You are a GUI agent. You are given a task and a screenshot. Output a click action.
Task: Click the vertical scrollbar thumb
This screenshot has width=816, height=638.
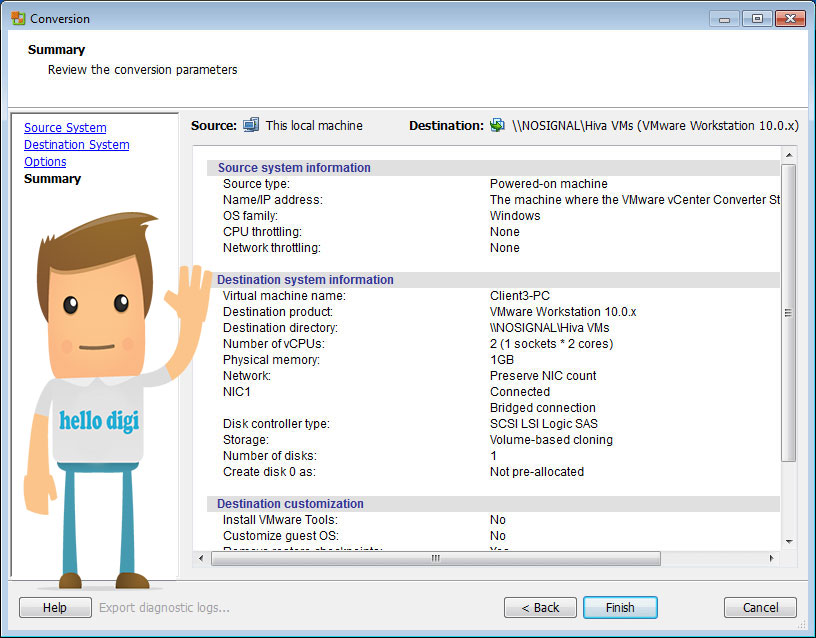click(x=789, y=313)
